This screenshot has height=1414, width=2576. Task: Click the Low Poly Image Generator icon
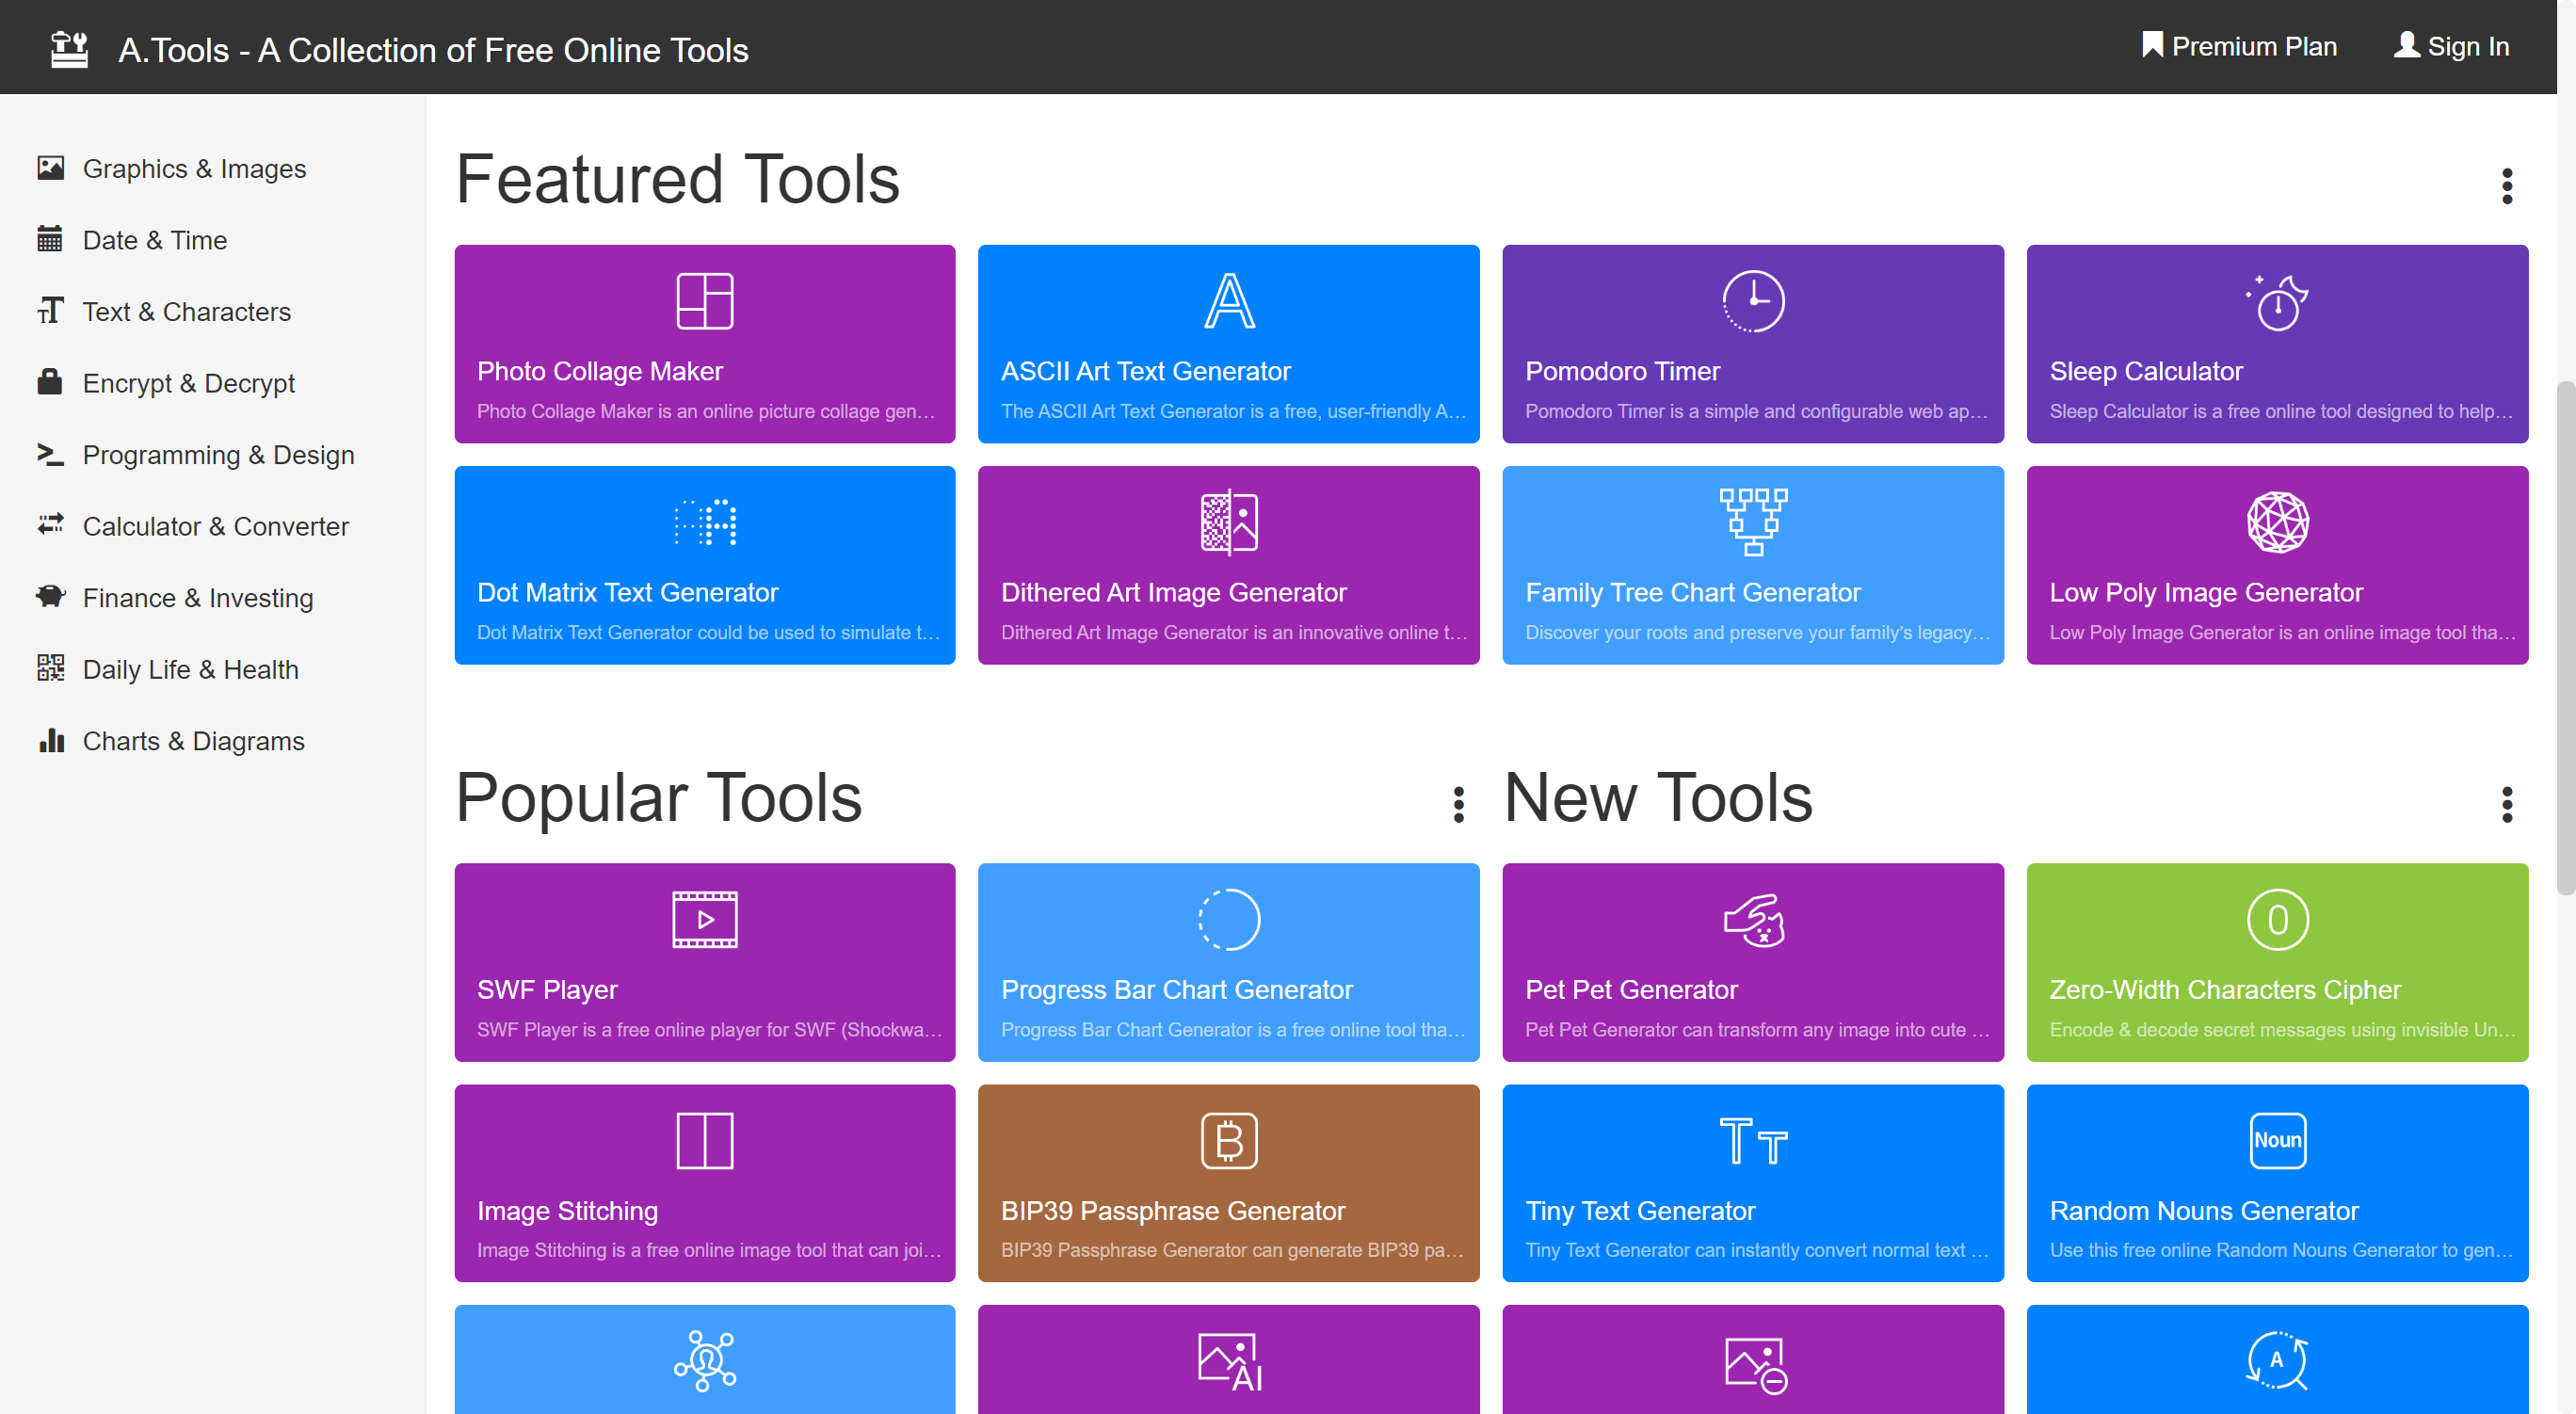pos(2276,522)
